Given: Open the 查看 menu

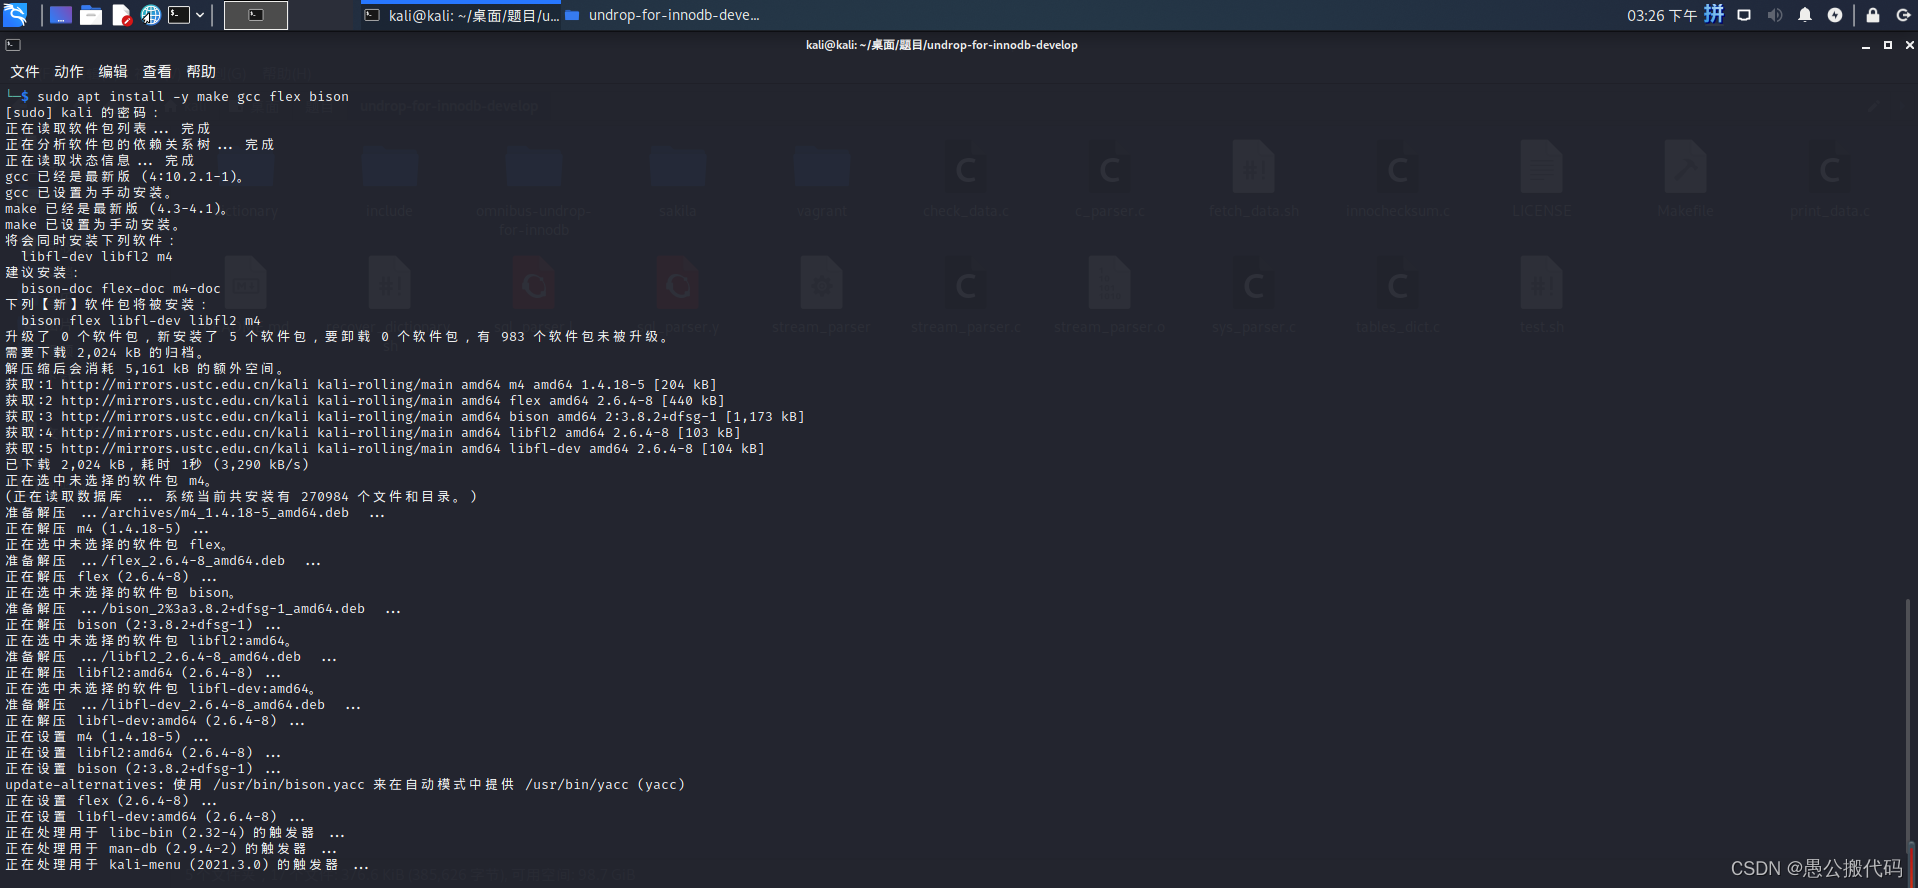Looking at the screenshot, I should tap(157, 72).
